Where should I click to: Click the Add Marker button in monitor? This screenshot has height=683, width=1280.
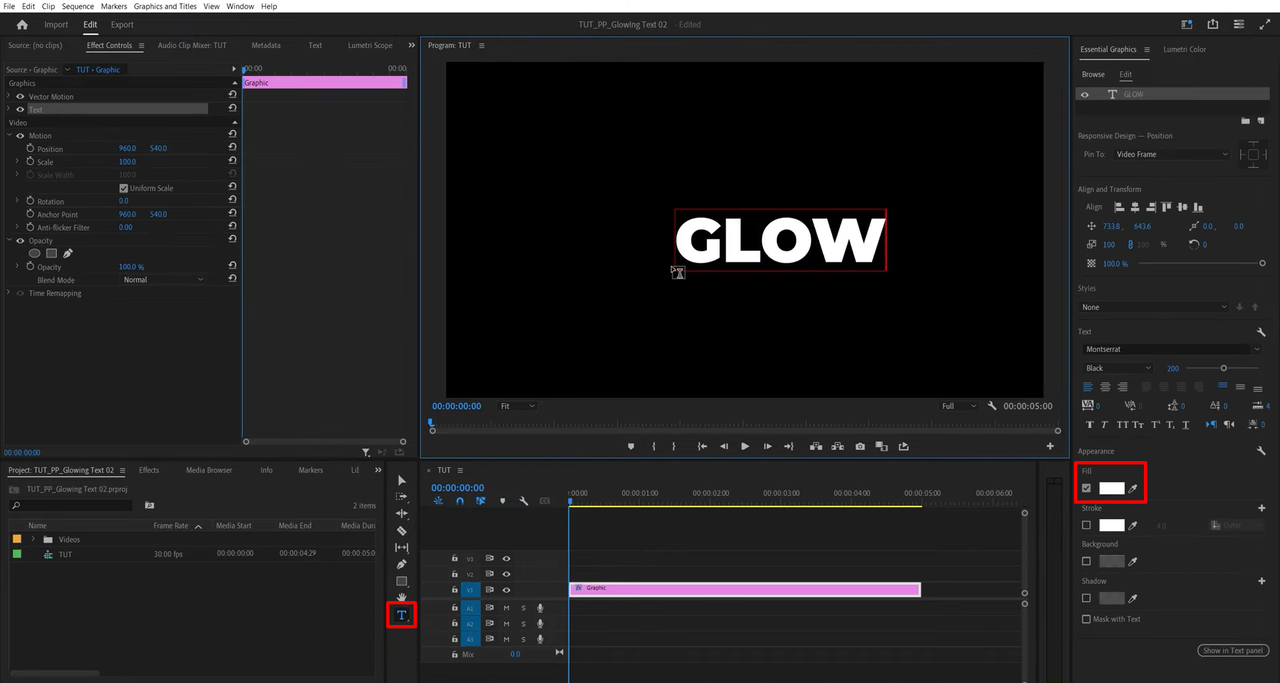(631, 446)
